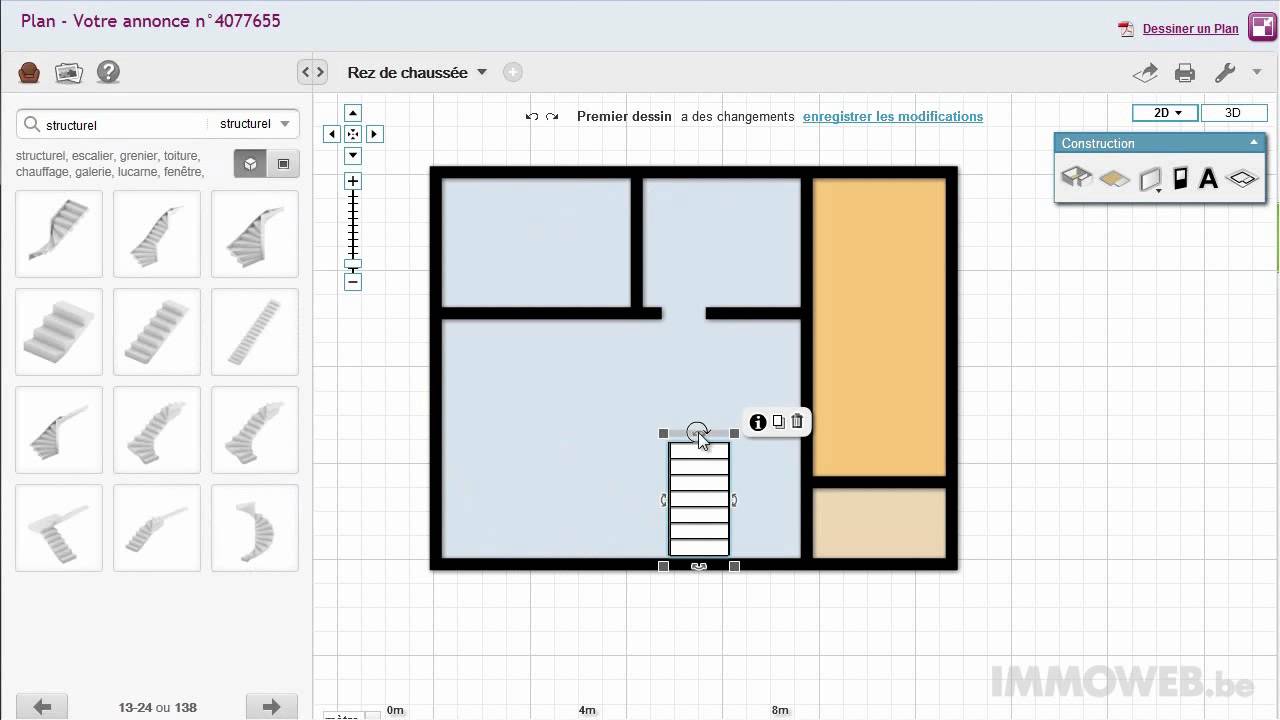The image size is (1280, 720).
Task: Open the furniture armchair catalog icon
Action: [29, 72]
